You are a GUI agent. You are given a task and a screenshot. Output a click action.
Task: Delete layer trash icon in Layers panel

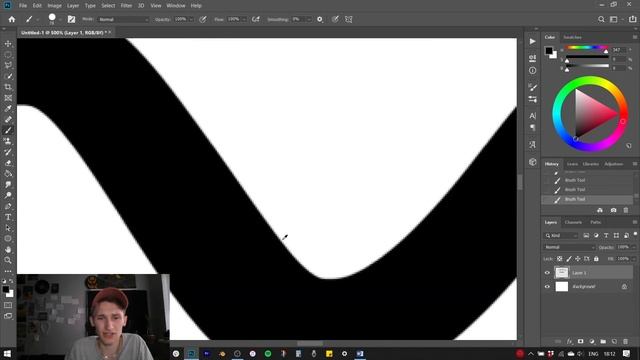[x=626, y=341]
